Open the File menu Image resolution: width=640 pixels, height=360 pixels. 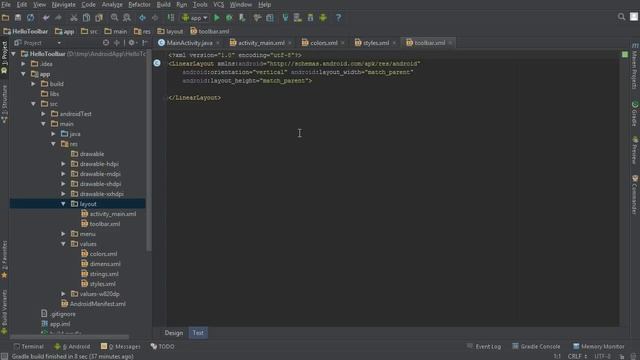tap(6, 4)
